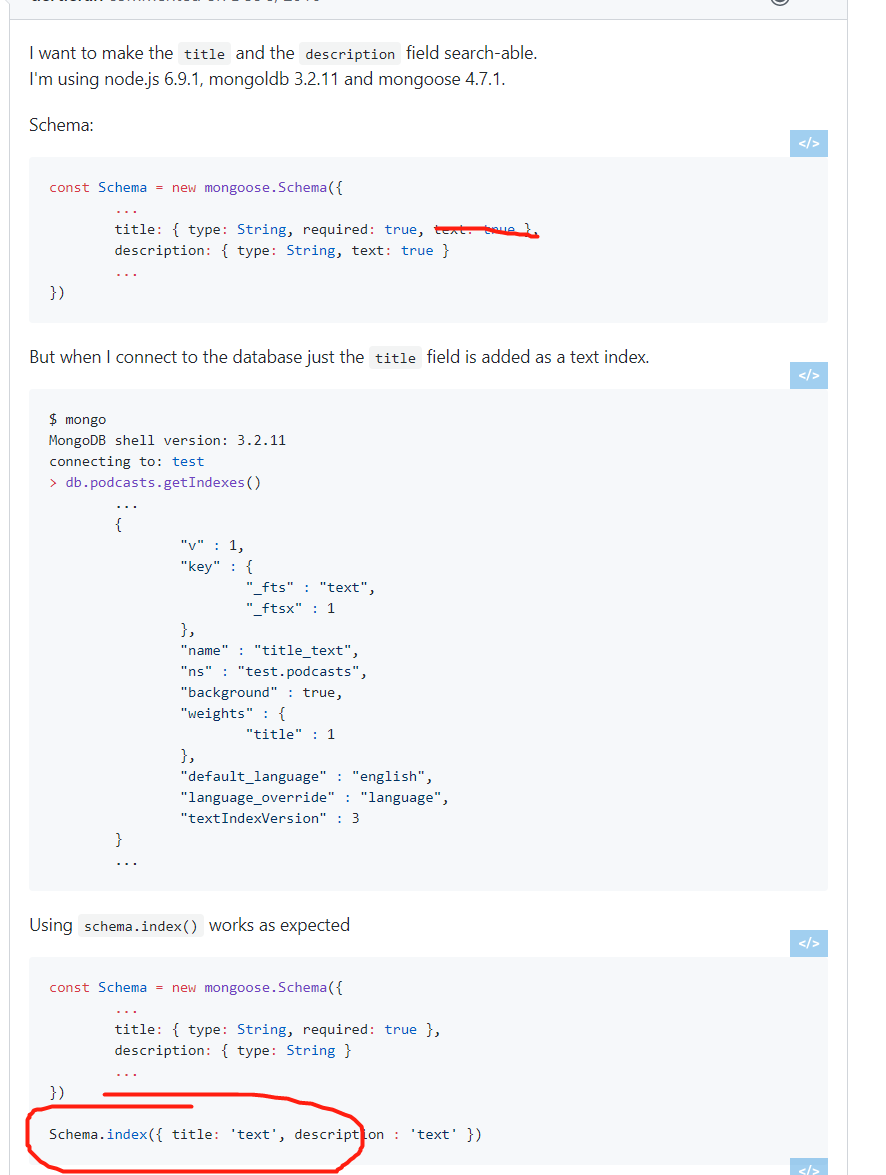Click the '"textIndexVersion" : 3' line
Screen dimensions: 886x1175
pyautogui.click(x=270, y=818)
